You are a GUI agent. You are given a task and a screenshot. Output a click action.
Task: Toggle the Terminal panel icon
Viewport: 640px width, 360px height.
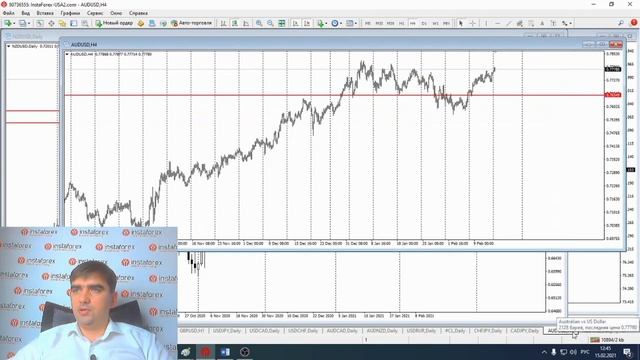(x=73, y=23)
